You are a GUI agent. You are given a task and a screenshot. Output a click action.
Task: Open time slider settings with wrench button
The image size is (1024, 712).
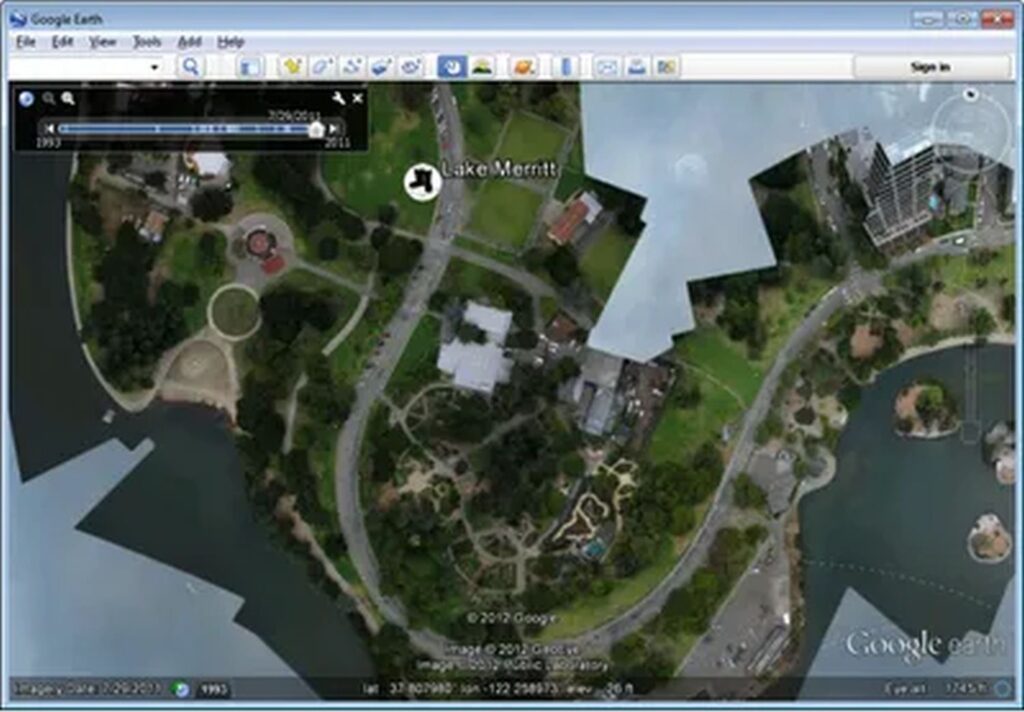click(340, 99)
